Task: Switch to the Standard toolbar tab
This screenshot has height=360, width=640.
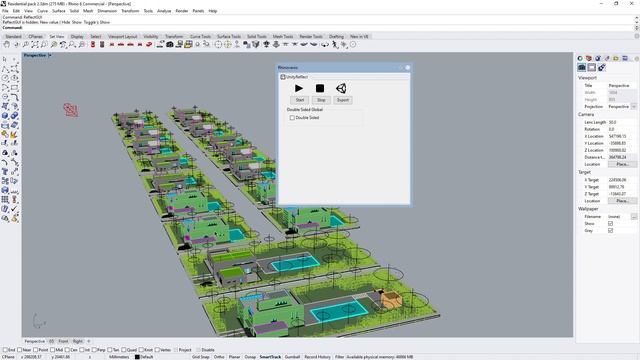Action: pyautogui.click(x=13, y=37)
